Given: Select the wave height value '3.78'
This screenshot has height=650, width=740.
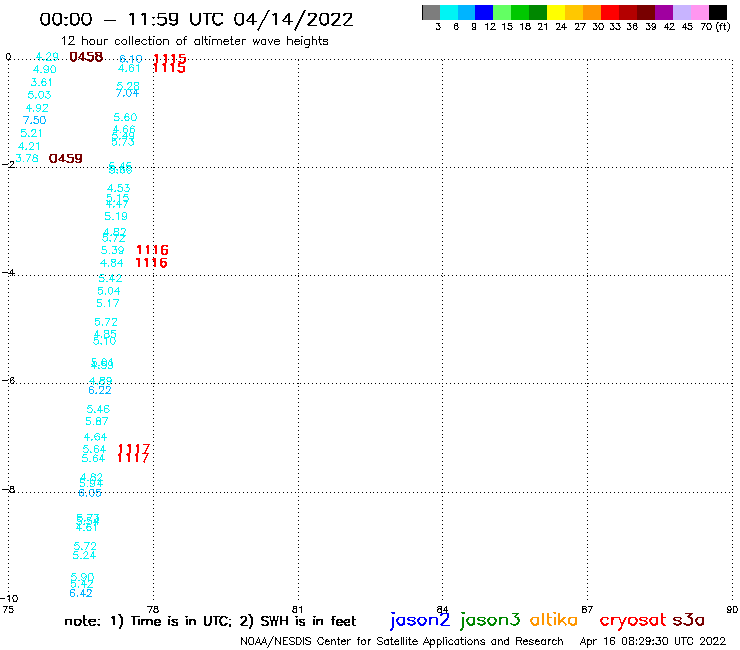Looking at the screenshot, I should point(26,158).
